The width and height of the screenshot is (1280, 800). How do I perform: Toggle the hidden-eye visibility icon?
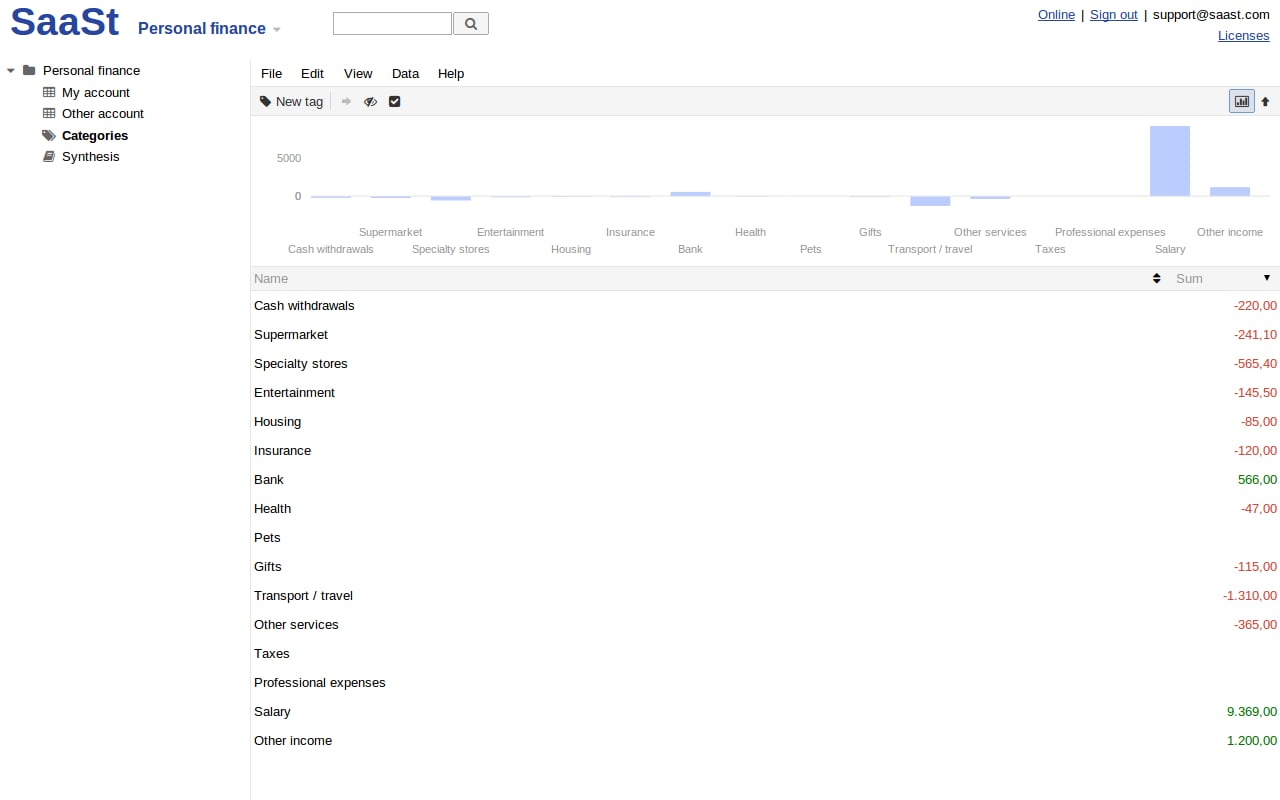coord(370,101)
